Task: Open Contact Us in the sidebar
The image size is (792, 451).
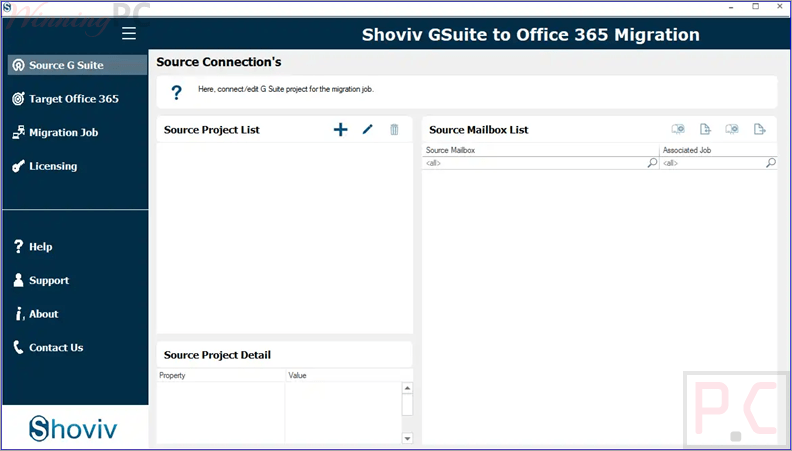Action: [48, 347]
